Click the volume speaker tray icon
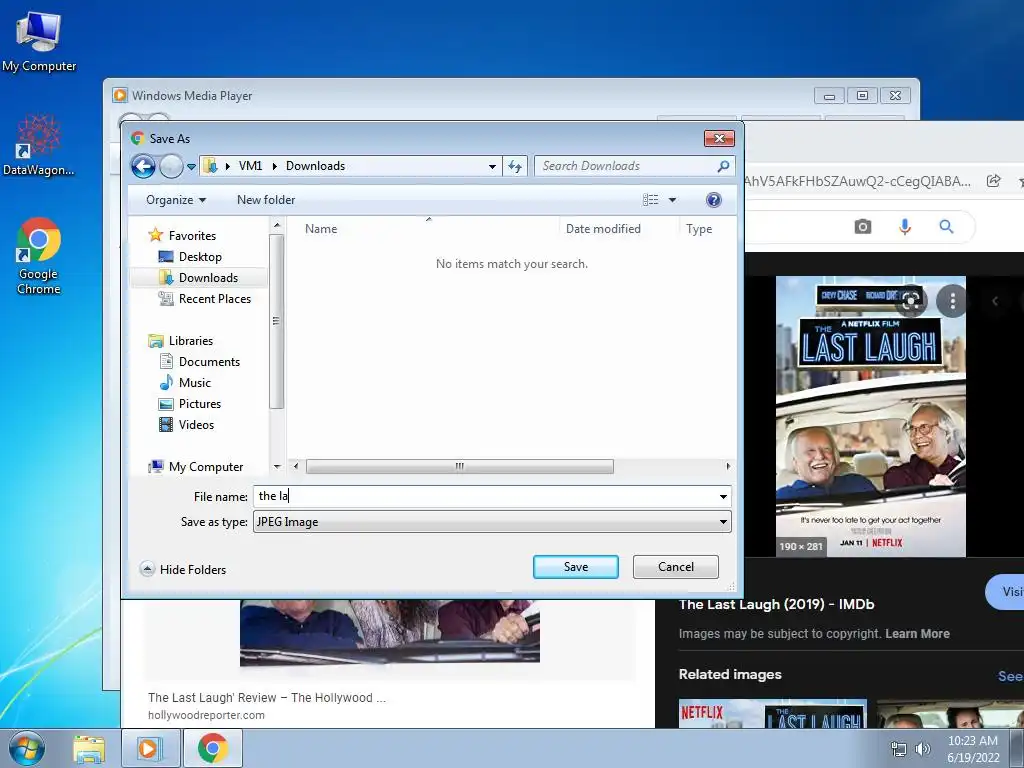The image size is (1024, 768). [922, 749]
